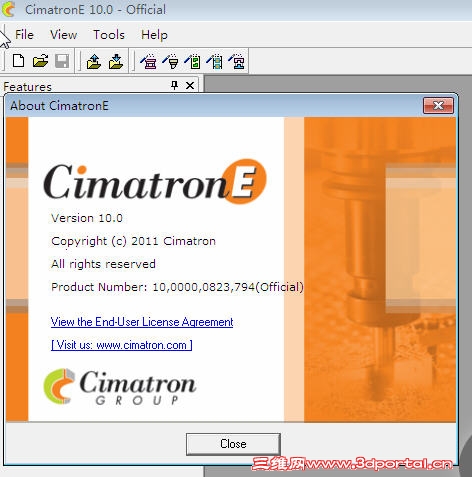Click the 'About CimatronE' dialog title

pyautogui.click(x=59, y=106)
